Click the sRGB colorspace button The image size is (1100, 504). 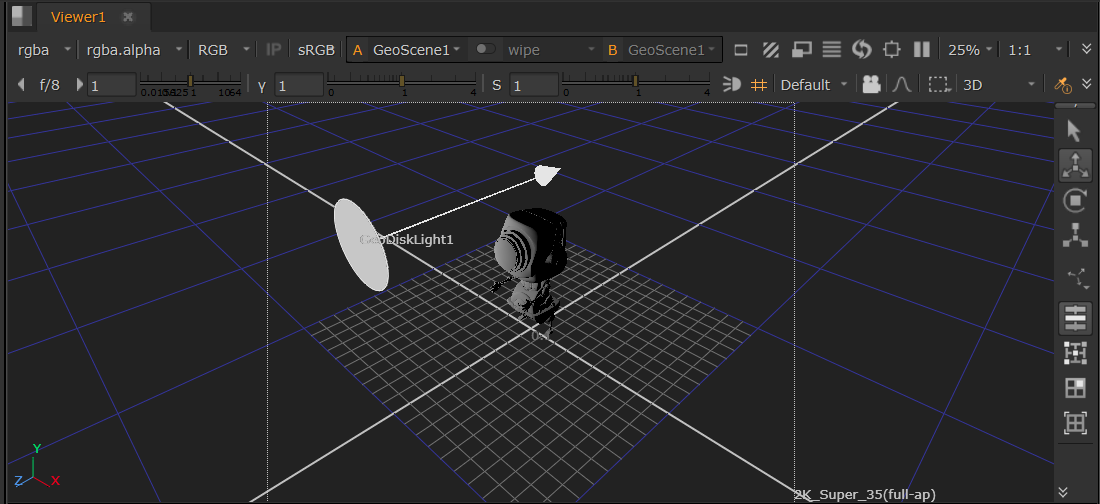click(x=316, y=49)
